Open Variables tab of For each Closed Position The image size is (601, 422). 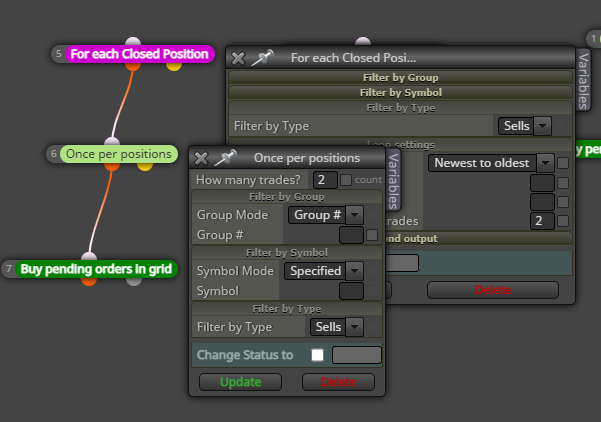pos(583,80)
